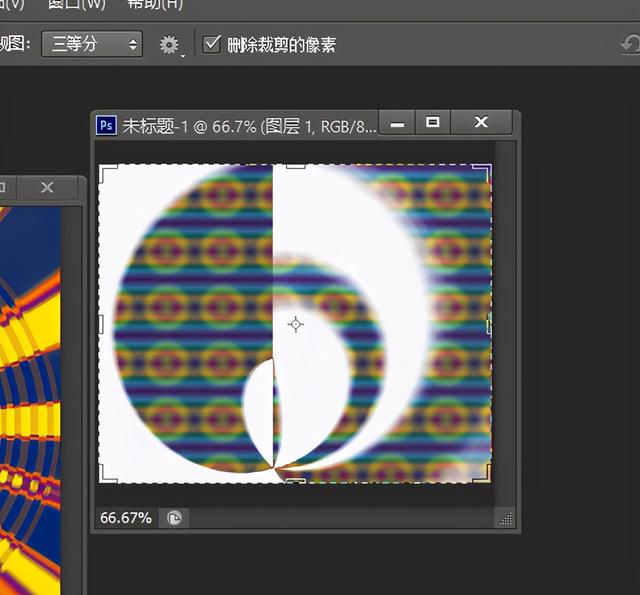640x595 pixels.
Task: Minimize the 未标题-1 document window
Action: coord(397,122)
